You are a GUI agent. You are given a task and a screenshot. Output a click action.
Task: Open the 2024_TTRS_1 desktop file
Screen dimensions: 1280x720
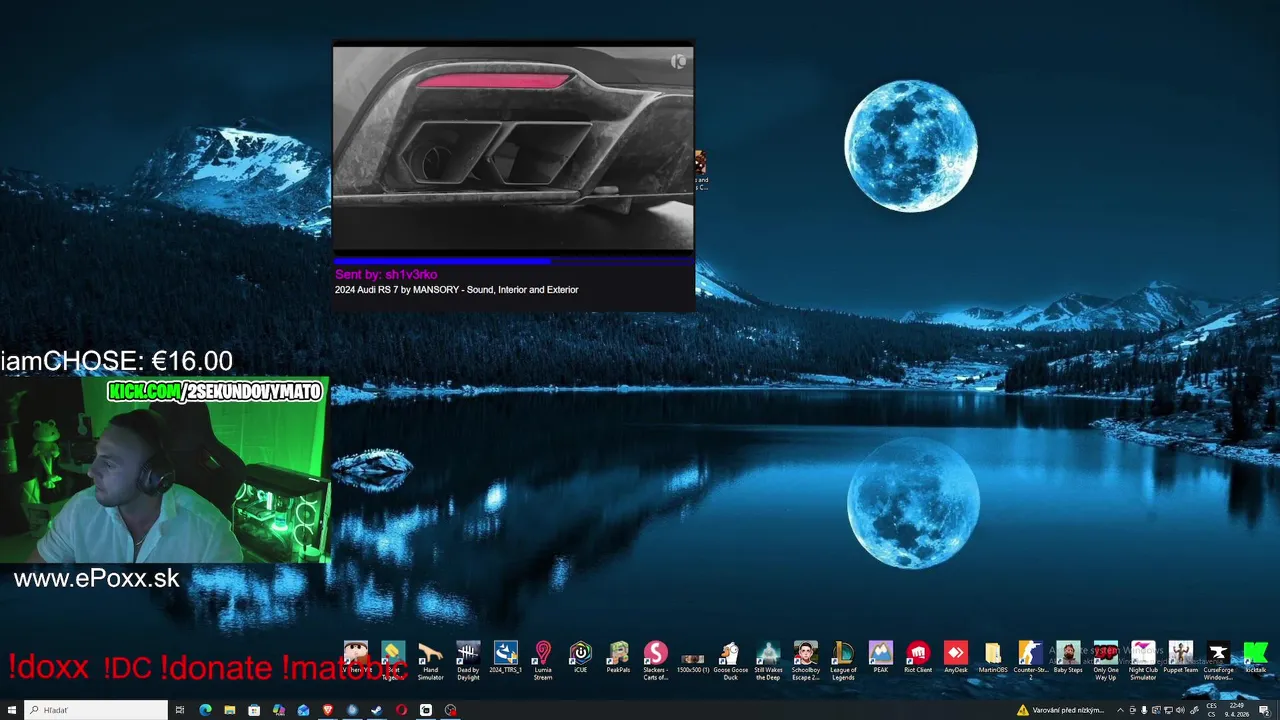tap(506, 658)
